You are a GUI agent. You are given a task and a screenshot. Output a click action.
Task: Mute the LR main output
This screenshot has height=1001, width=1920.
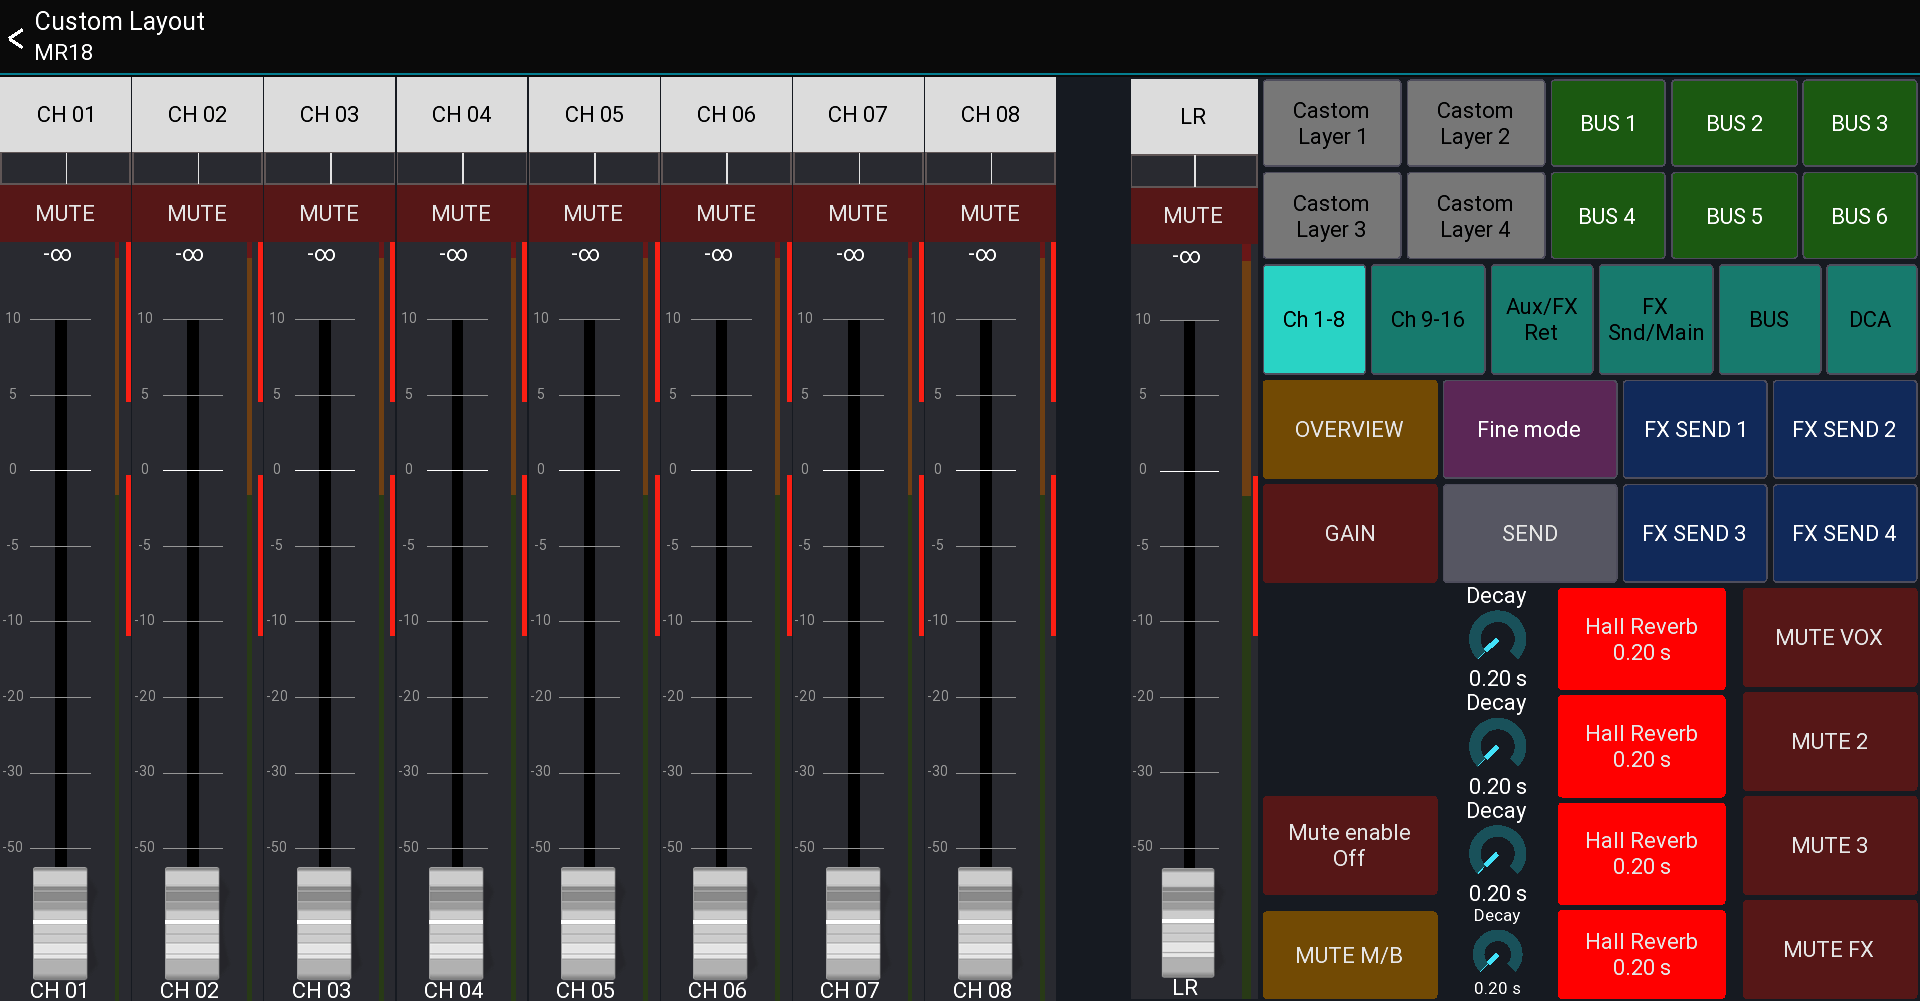1193,215
